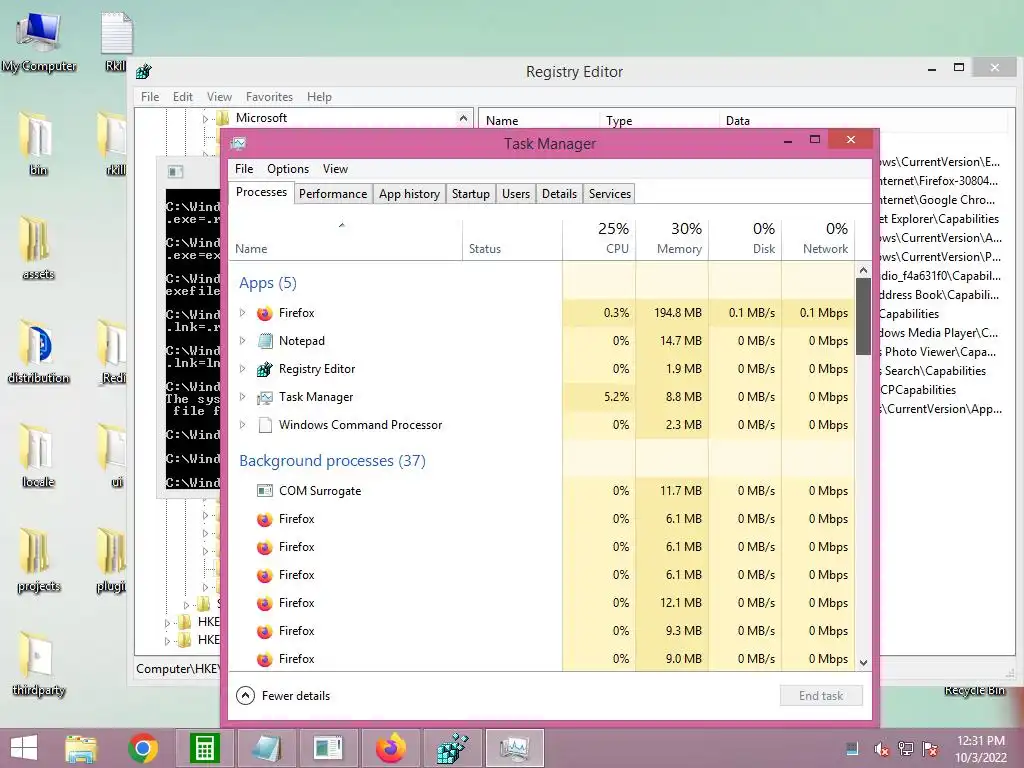The width and height of the screenshot is (1024, 768).
Task: Select the locale folder on desktop
Action: point(38,456)
